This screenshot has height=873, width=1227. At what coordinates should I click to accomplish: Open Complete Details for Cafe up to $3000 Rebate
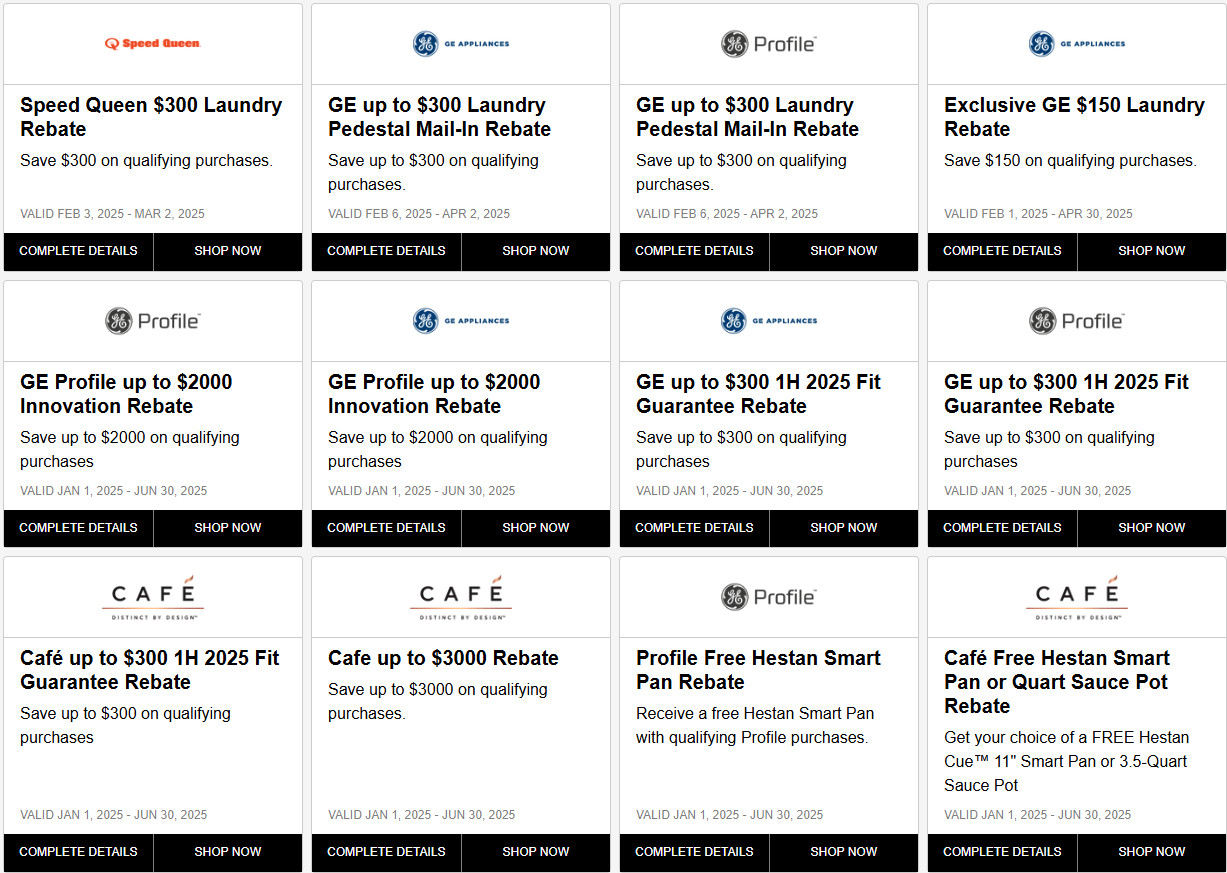[x=386, y=852]
